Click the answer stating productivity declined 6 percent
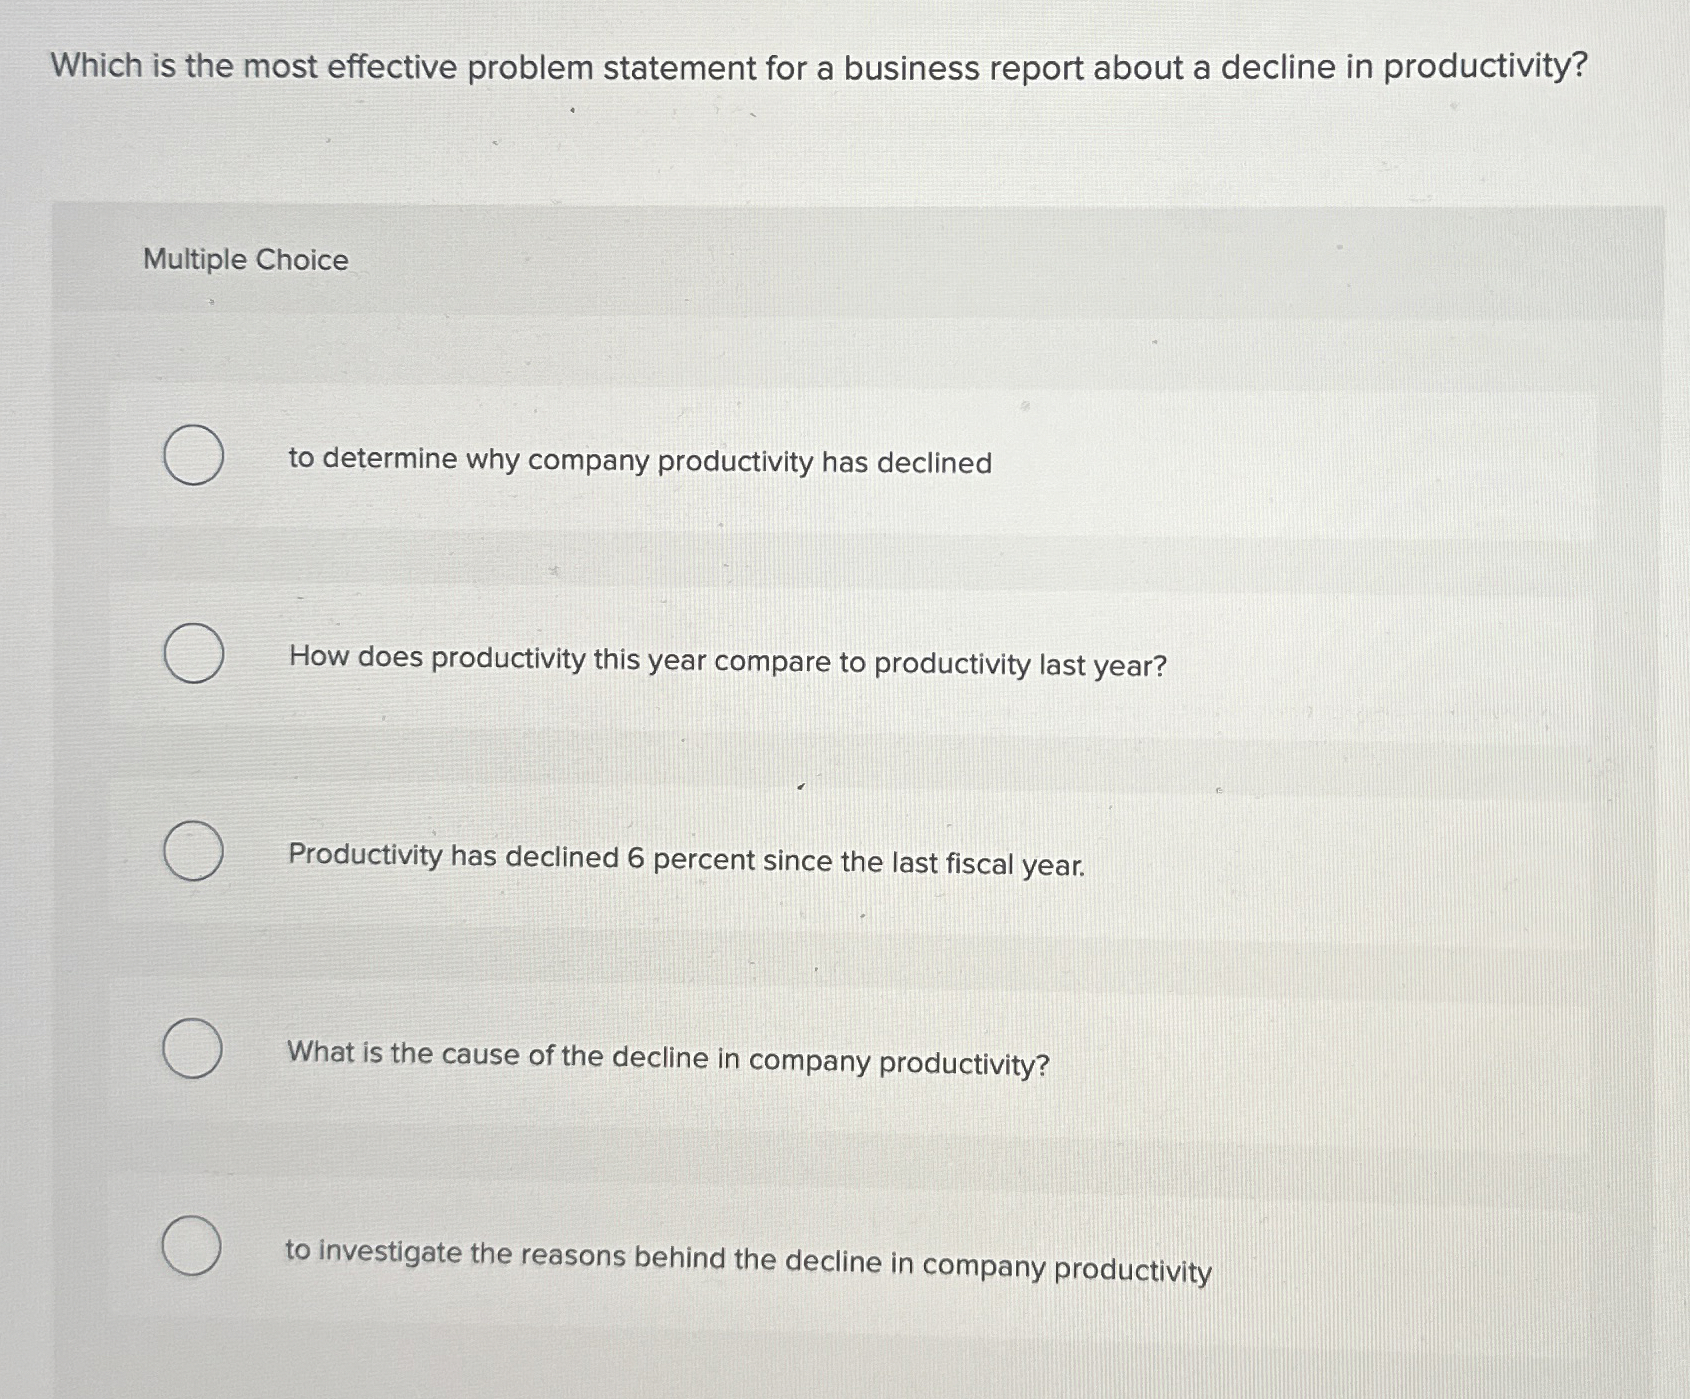1690x1399 pixels. point(686,860)
